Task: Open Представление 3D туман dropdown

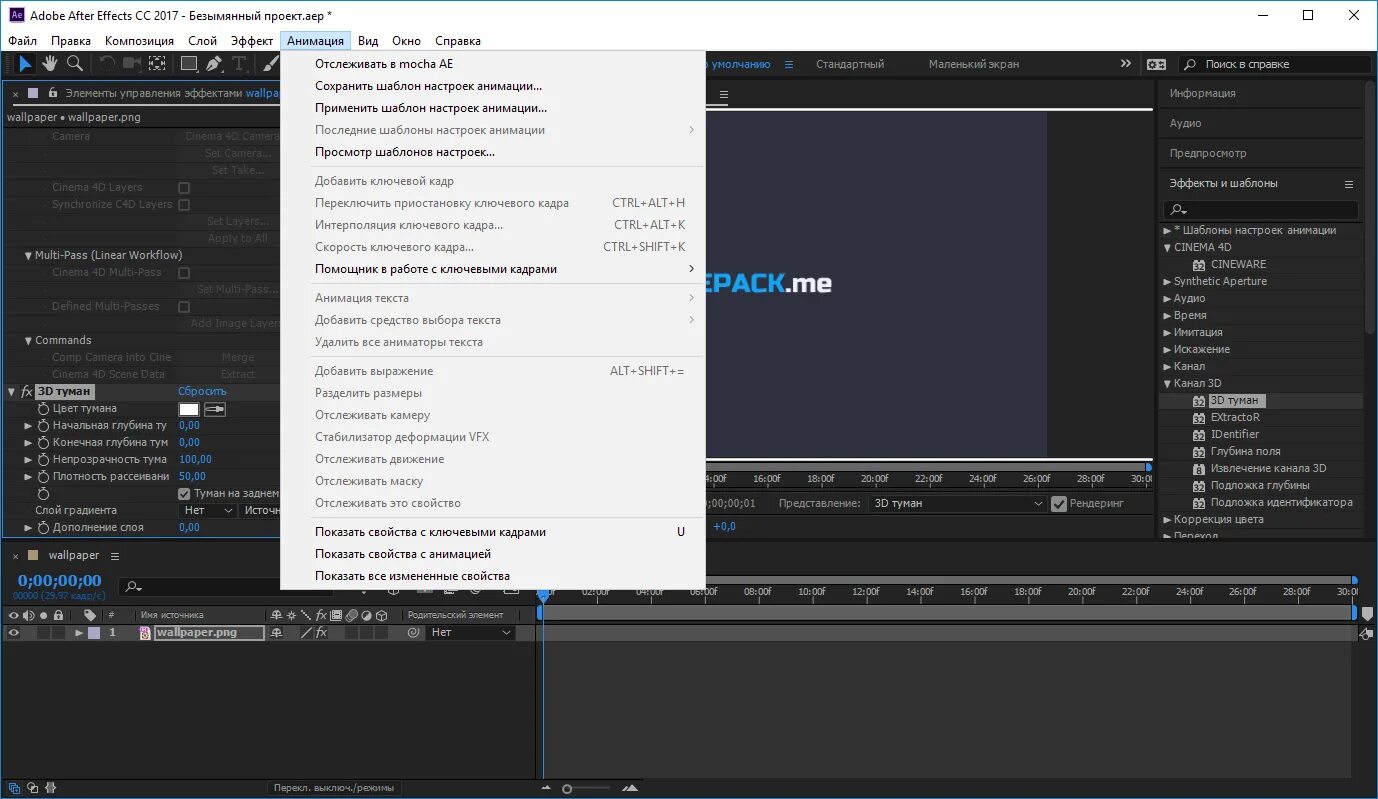Action: pos(957,504)
